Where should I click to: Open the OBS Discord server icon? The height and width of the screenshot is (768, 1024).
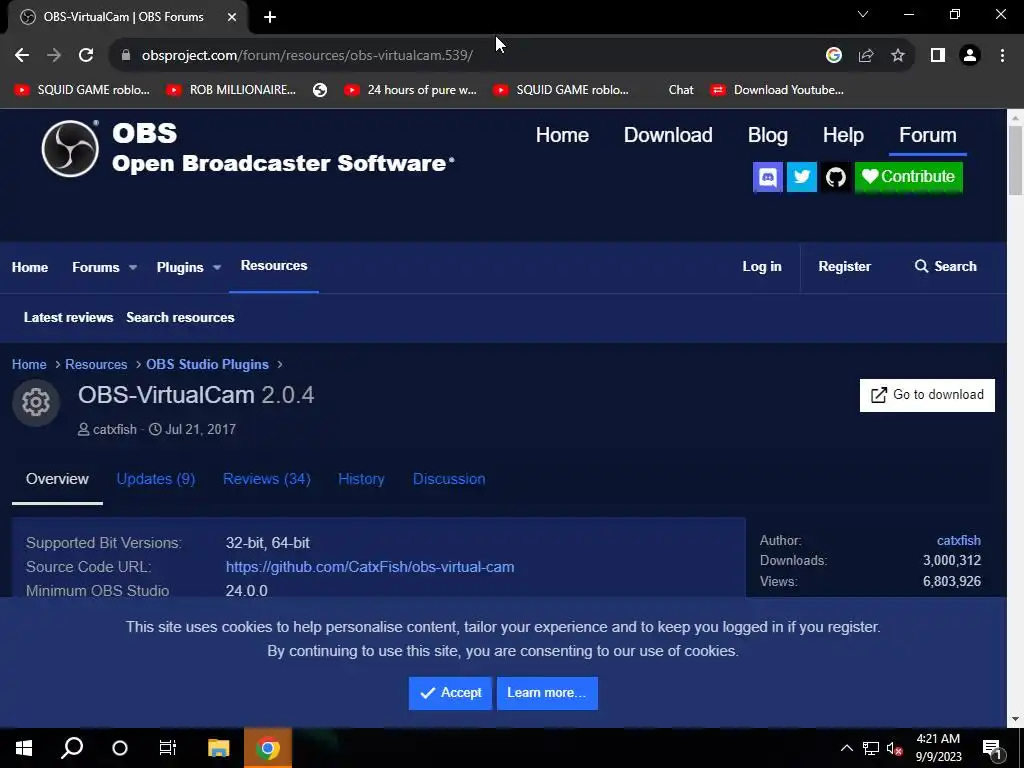767,177
